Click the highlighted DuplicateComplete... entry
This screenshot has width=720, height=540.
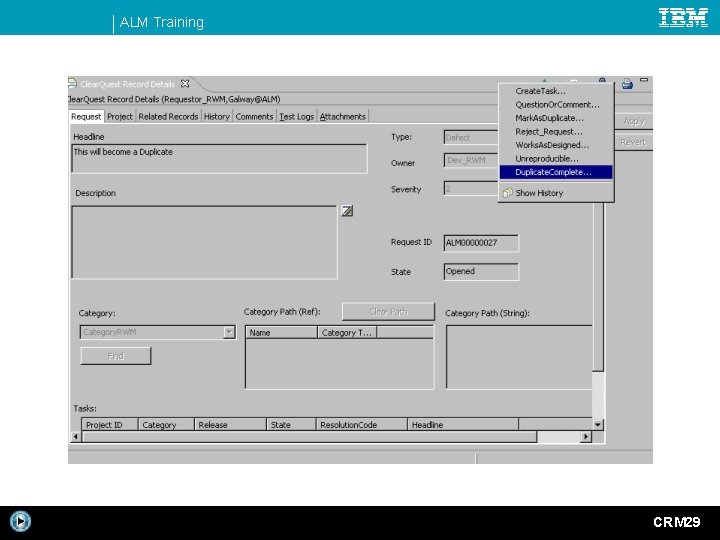pyautogui.click(x=556, y=172)
